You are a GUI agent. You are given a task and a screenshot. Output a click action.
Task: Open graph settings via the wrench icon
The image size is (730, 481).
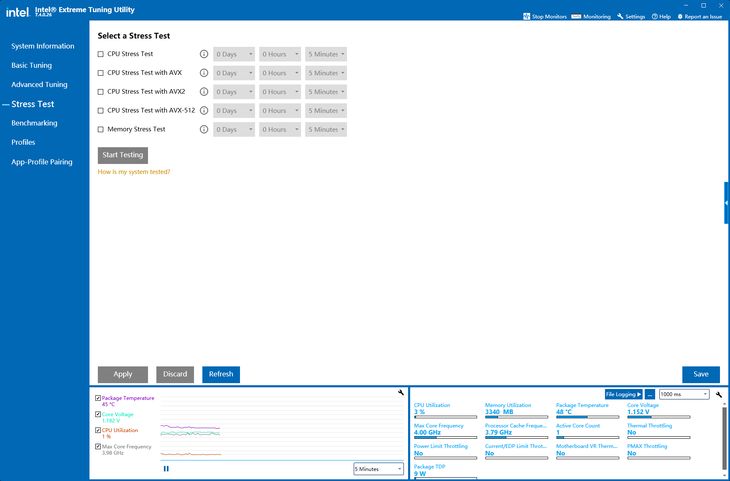(401, 393)
